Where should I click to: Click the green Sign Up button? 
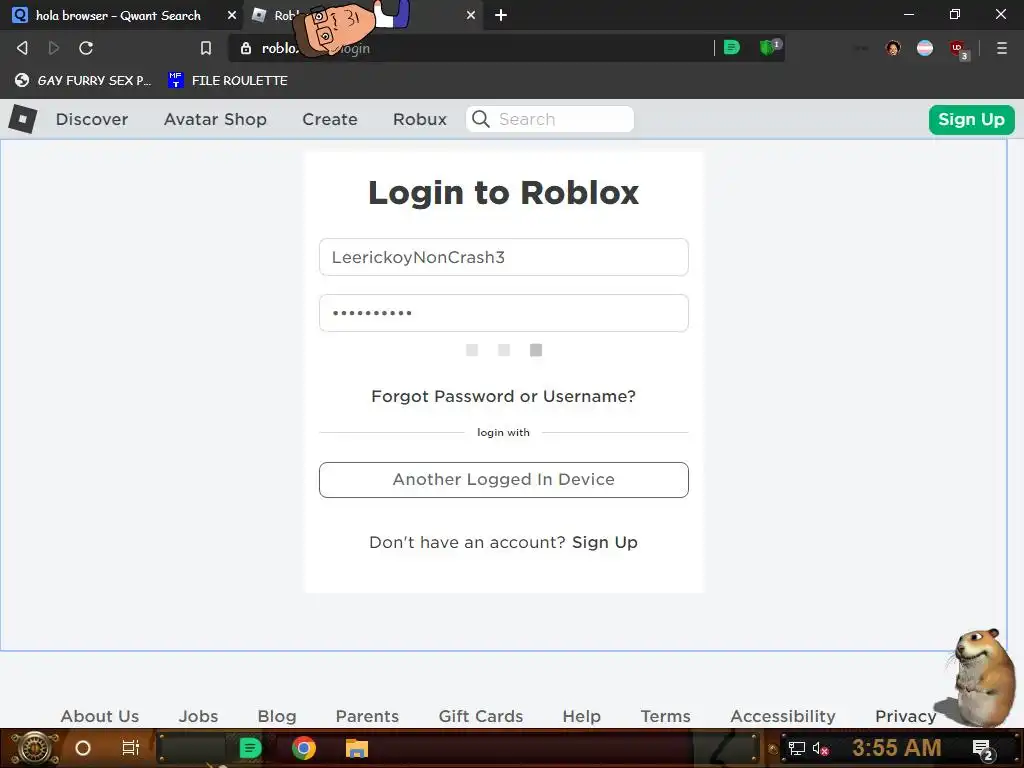click(971, 120)
